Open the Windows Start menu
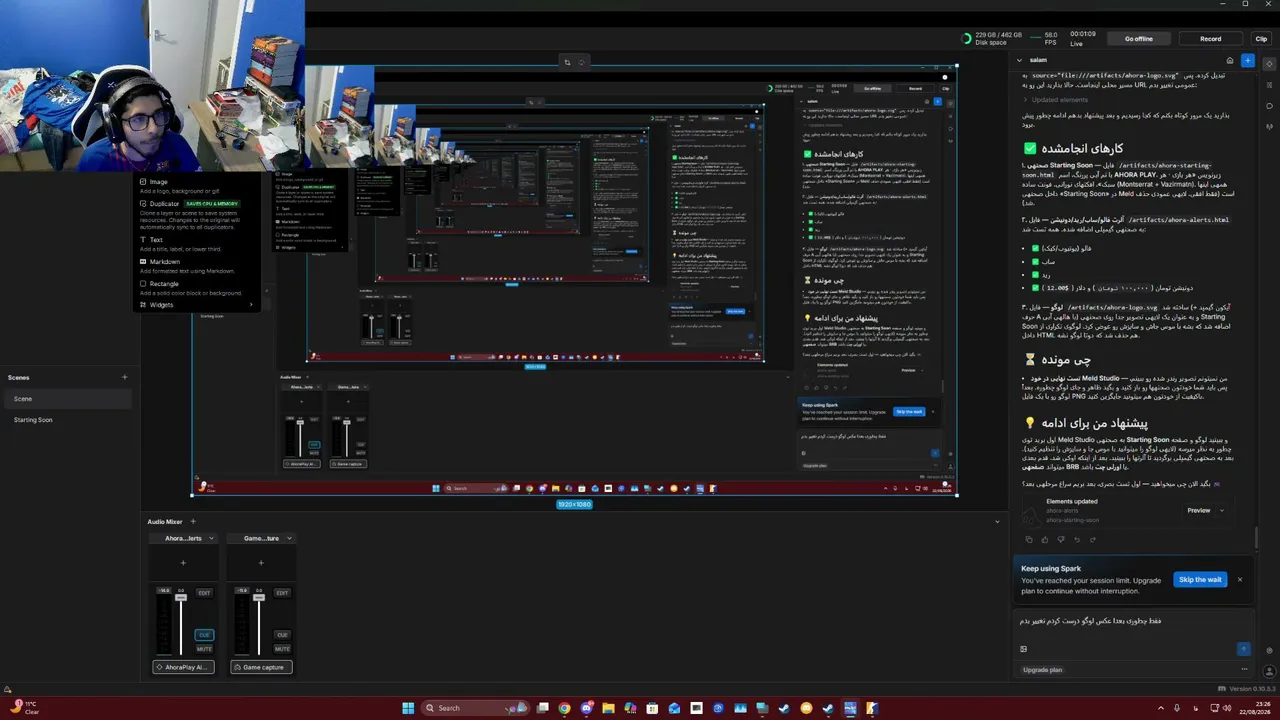This screenshot has width=1280, height=720. [408, 708]
